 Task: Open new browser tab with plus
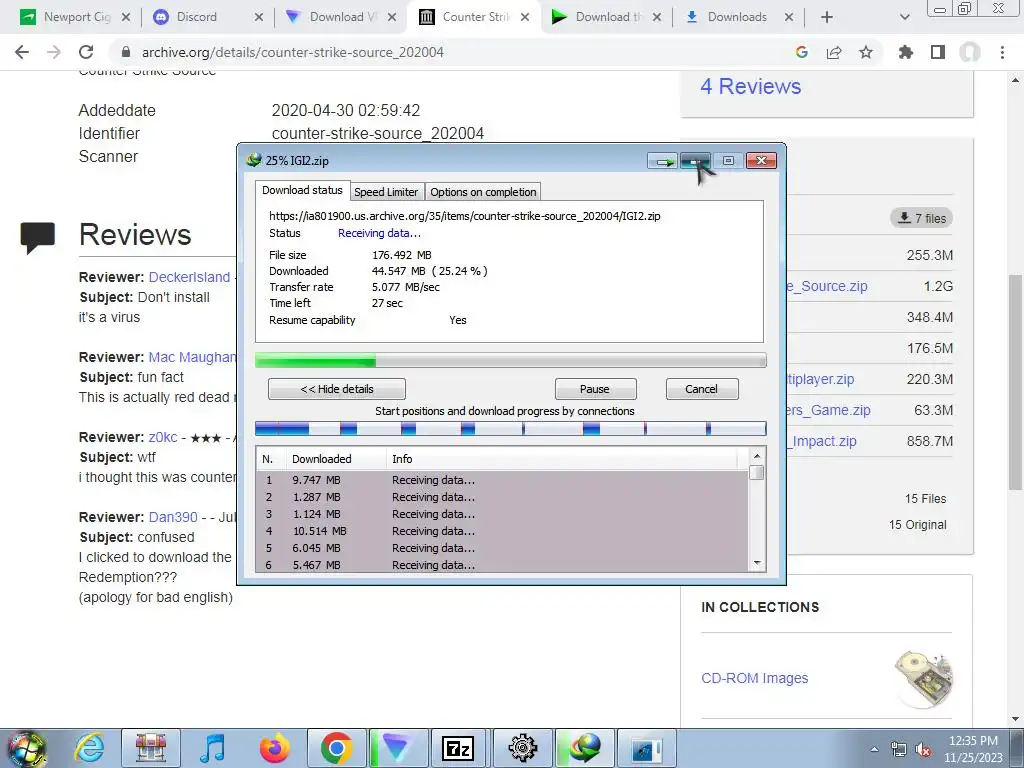(x=827, y=17)
